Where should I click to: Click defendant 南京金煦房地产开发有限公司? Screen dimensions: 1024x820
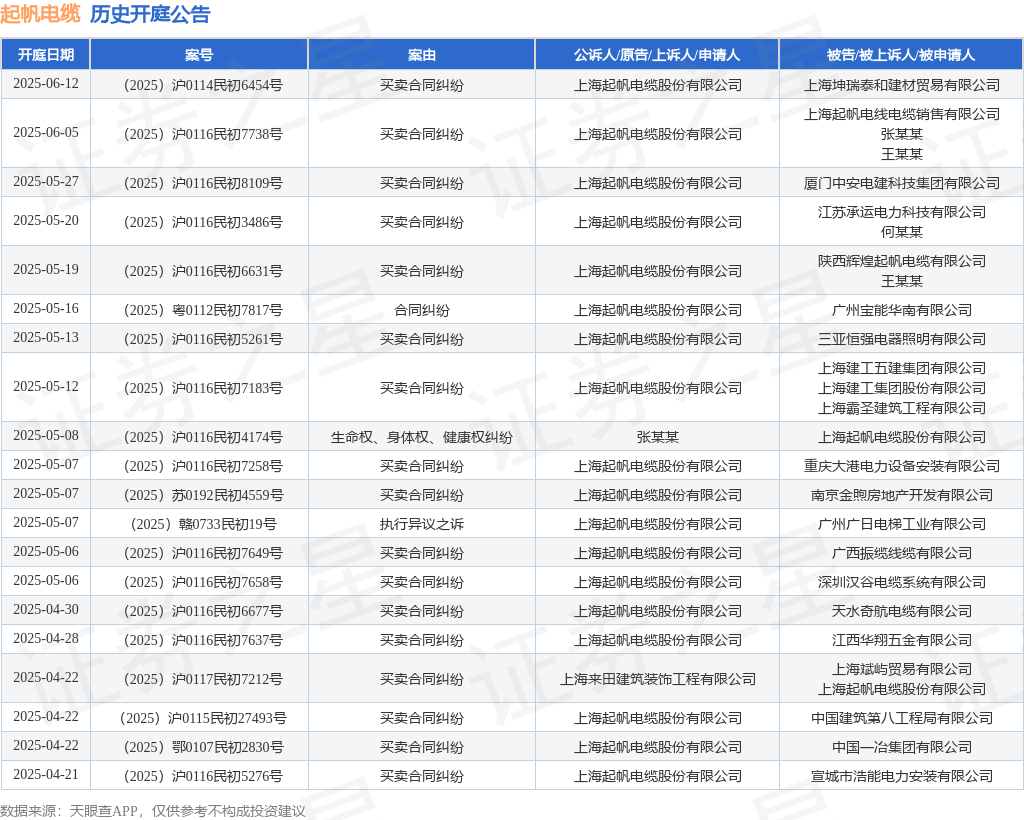tap(902, 495)
